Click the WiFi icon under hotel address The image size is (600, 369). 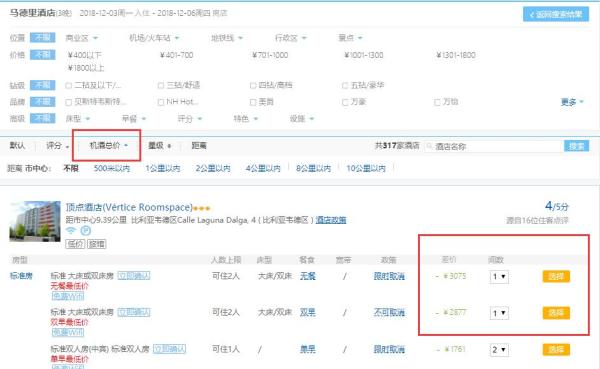click(x=71, y=231)
